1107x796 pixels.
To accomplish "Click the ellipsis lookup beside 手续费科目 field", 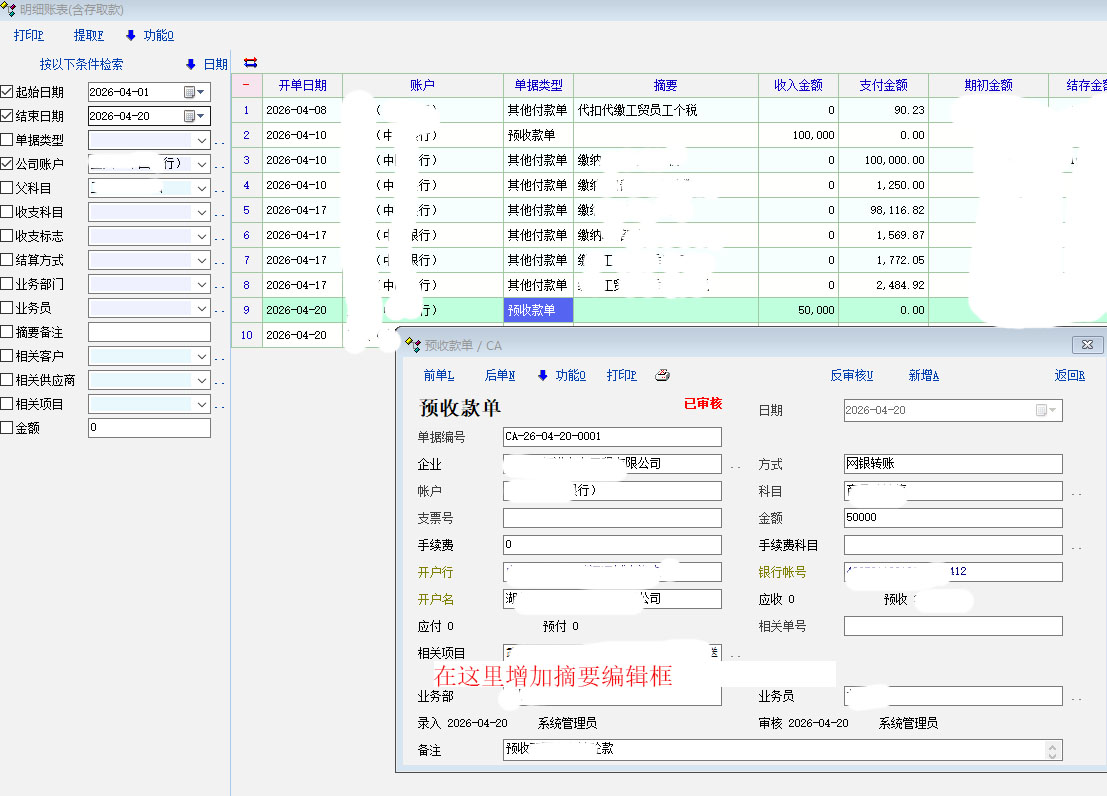I will (x=1076, y=546).
